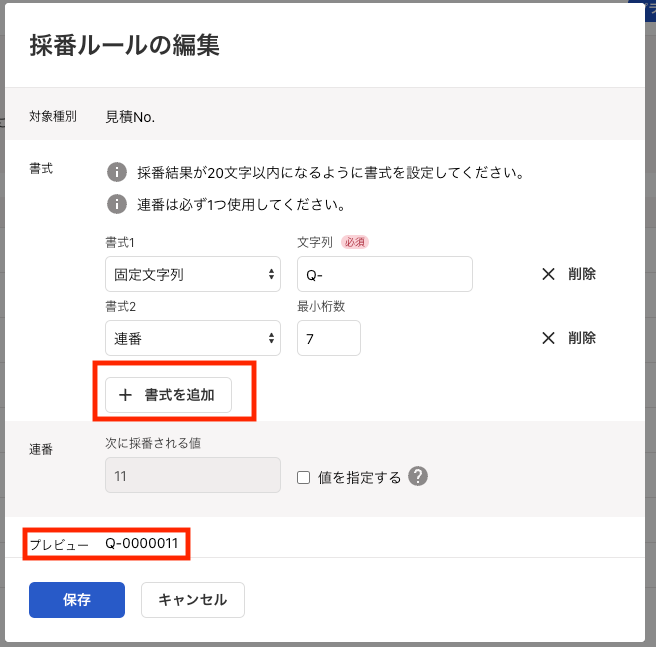Click the info icon beside 連番は必ず notice
This screenshot has height=647, width=656.
coord(117,204)
